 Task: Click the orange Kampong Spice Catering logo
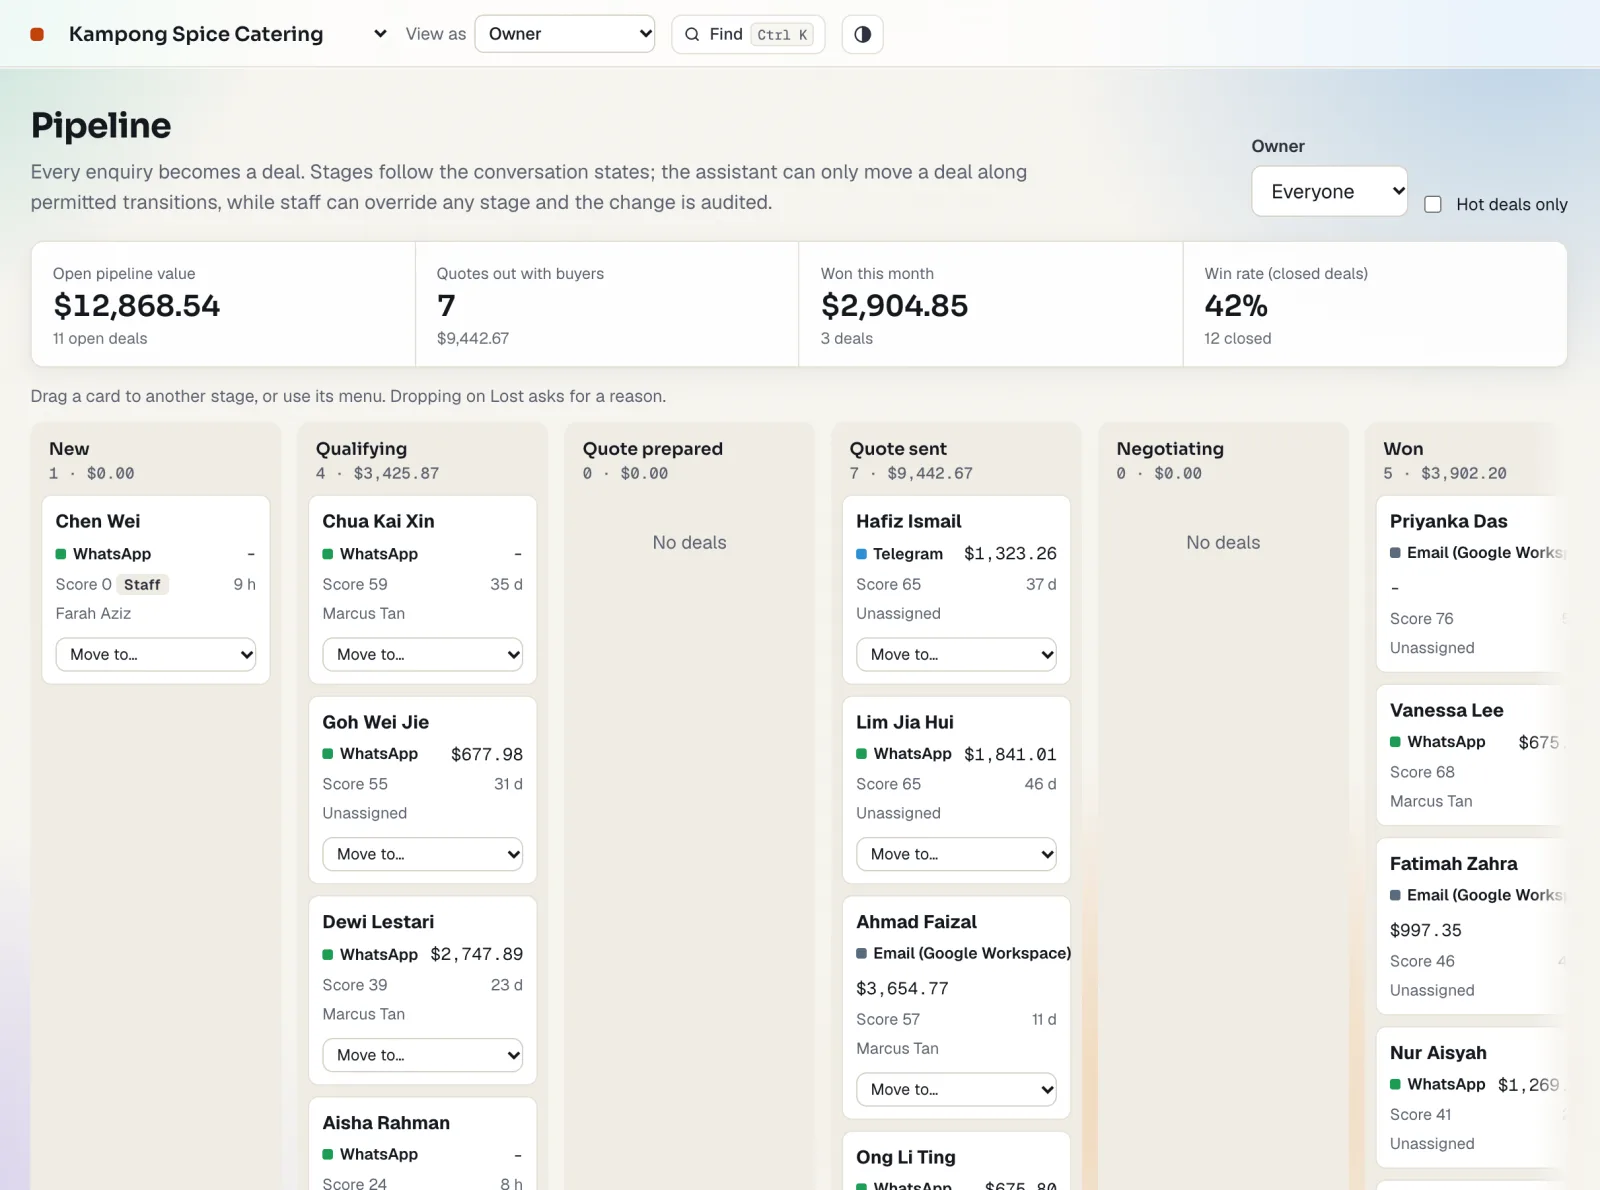37,34
